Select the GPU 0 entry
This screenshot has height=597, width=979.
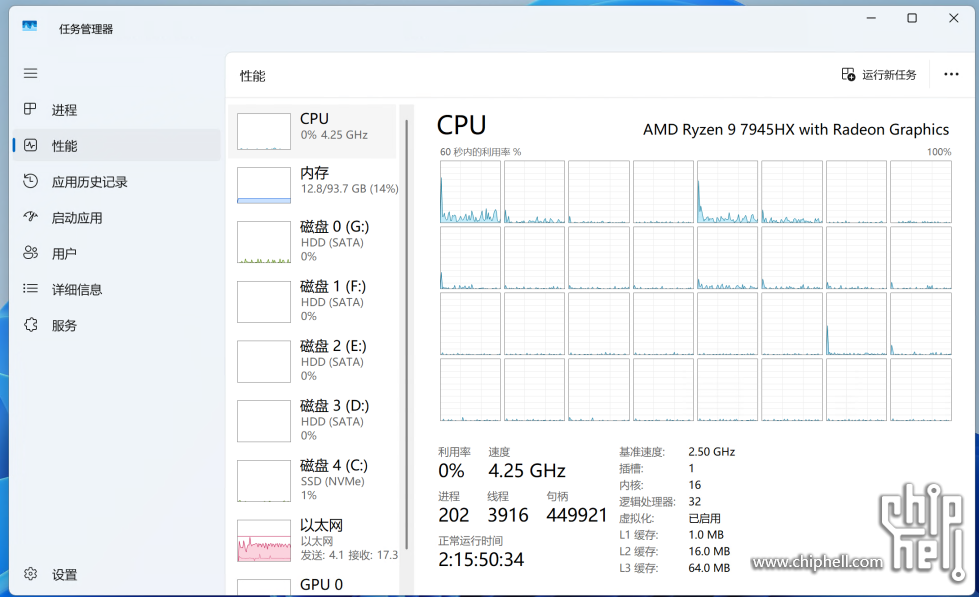click(313, 585)
